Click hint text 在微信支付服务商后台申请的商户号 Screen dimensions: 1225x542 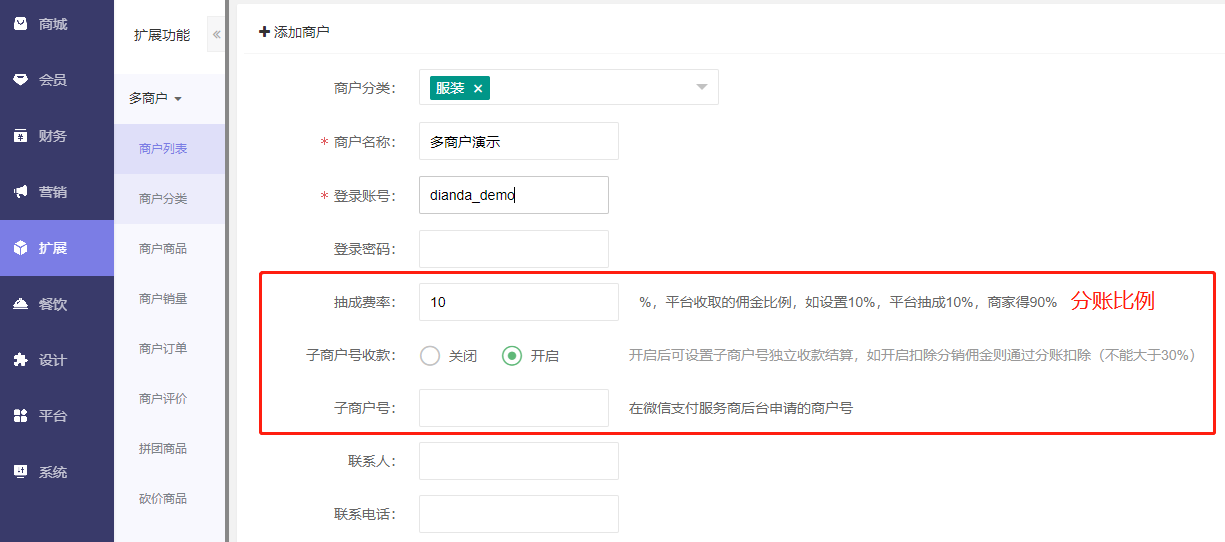[x=740, y=408]
